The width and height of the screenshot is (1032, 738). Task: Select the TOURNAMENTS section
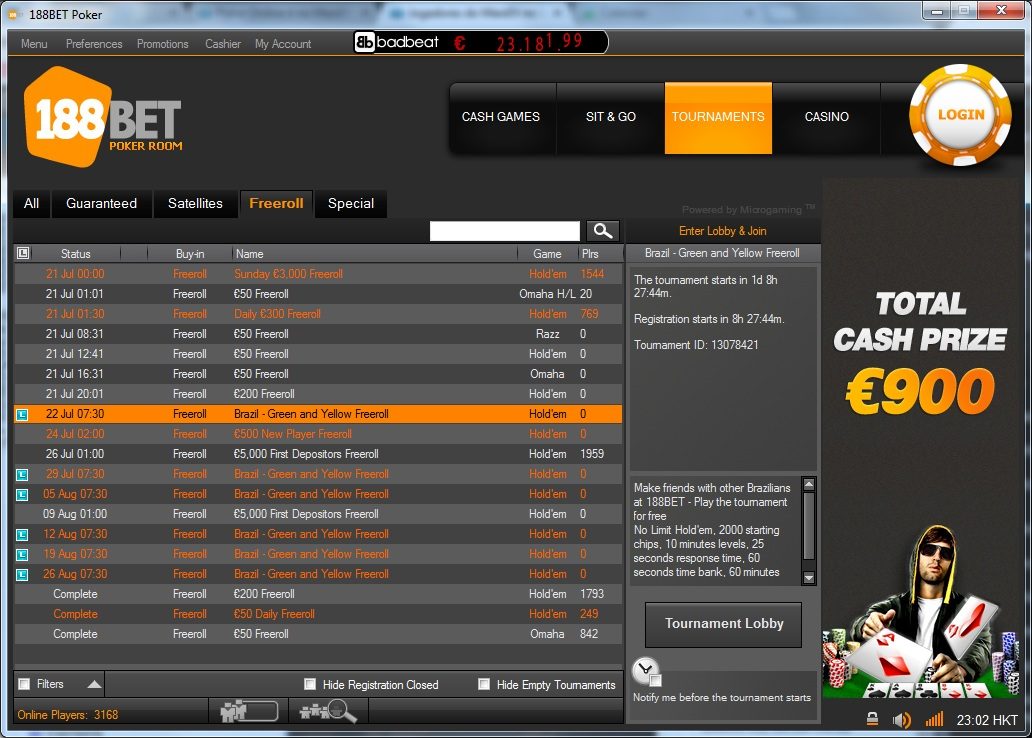tap(718, 117)
